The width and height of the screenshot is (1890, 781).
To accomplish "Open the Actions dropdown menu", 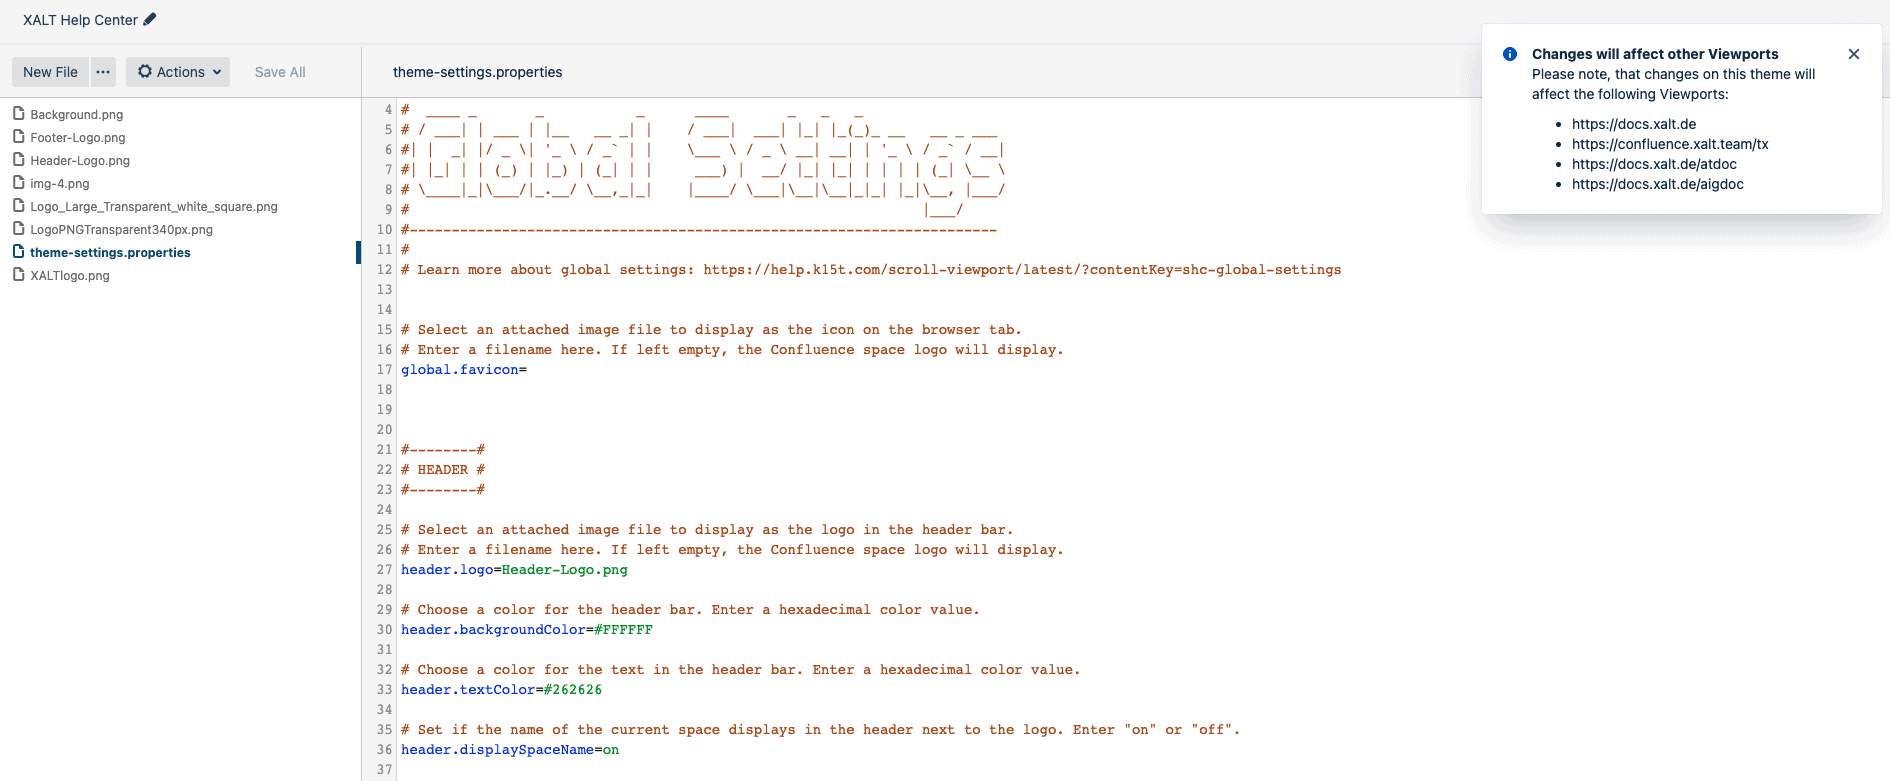I will click(178, 72).
